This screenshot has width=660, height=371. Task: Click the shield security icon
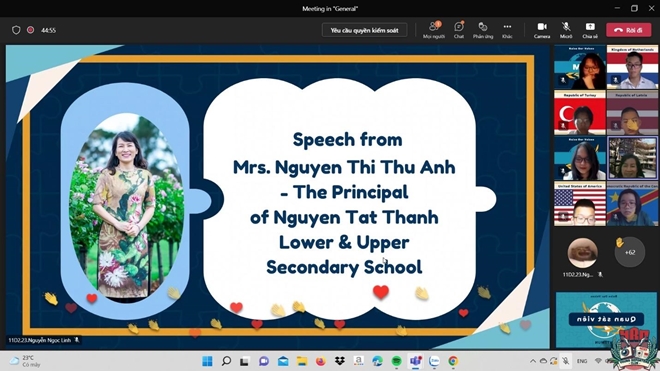pos(16,30)
